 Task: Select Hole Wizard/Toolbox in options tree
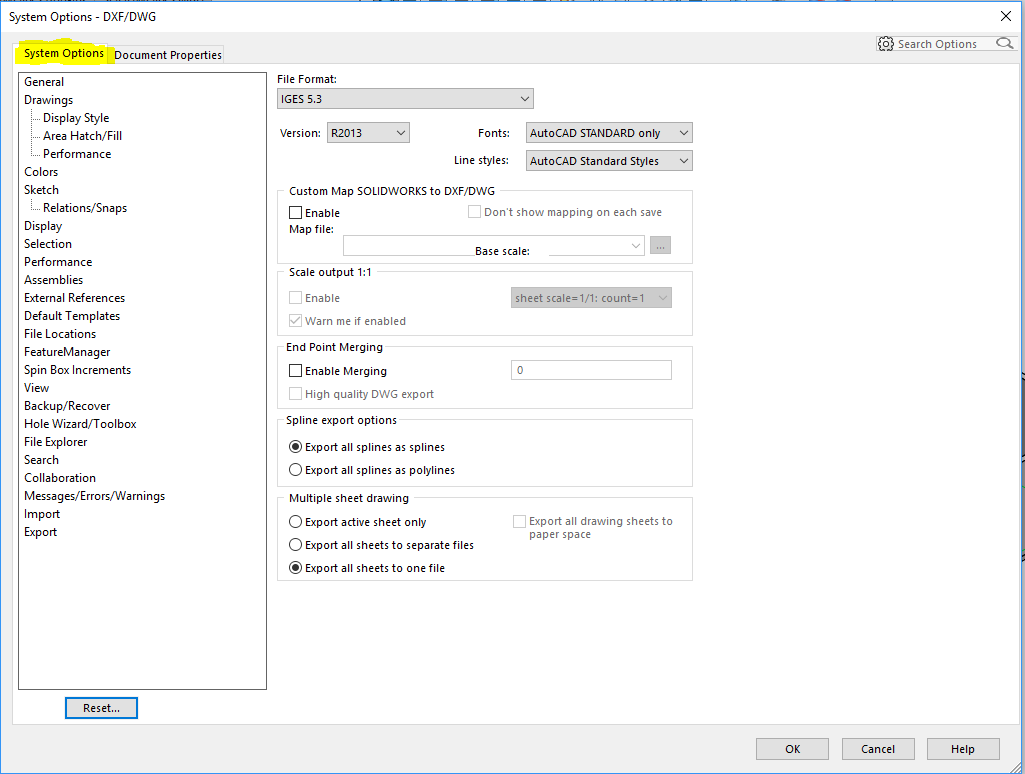(x=80, y=424)
